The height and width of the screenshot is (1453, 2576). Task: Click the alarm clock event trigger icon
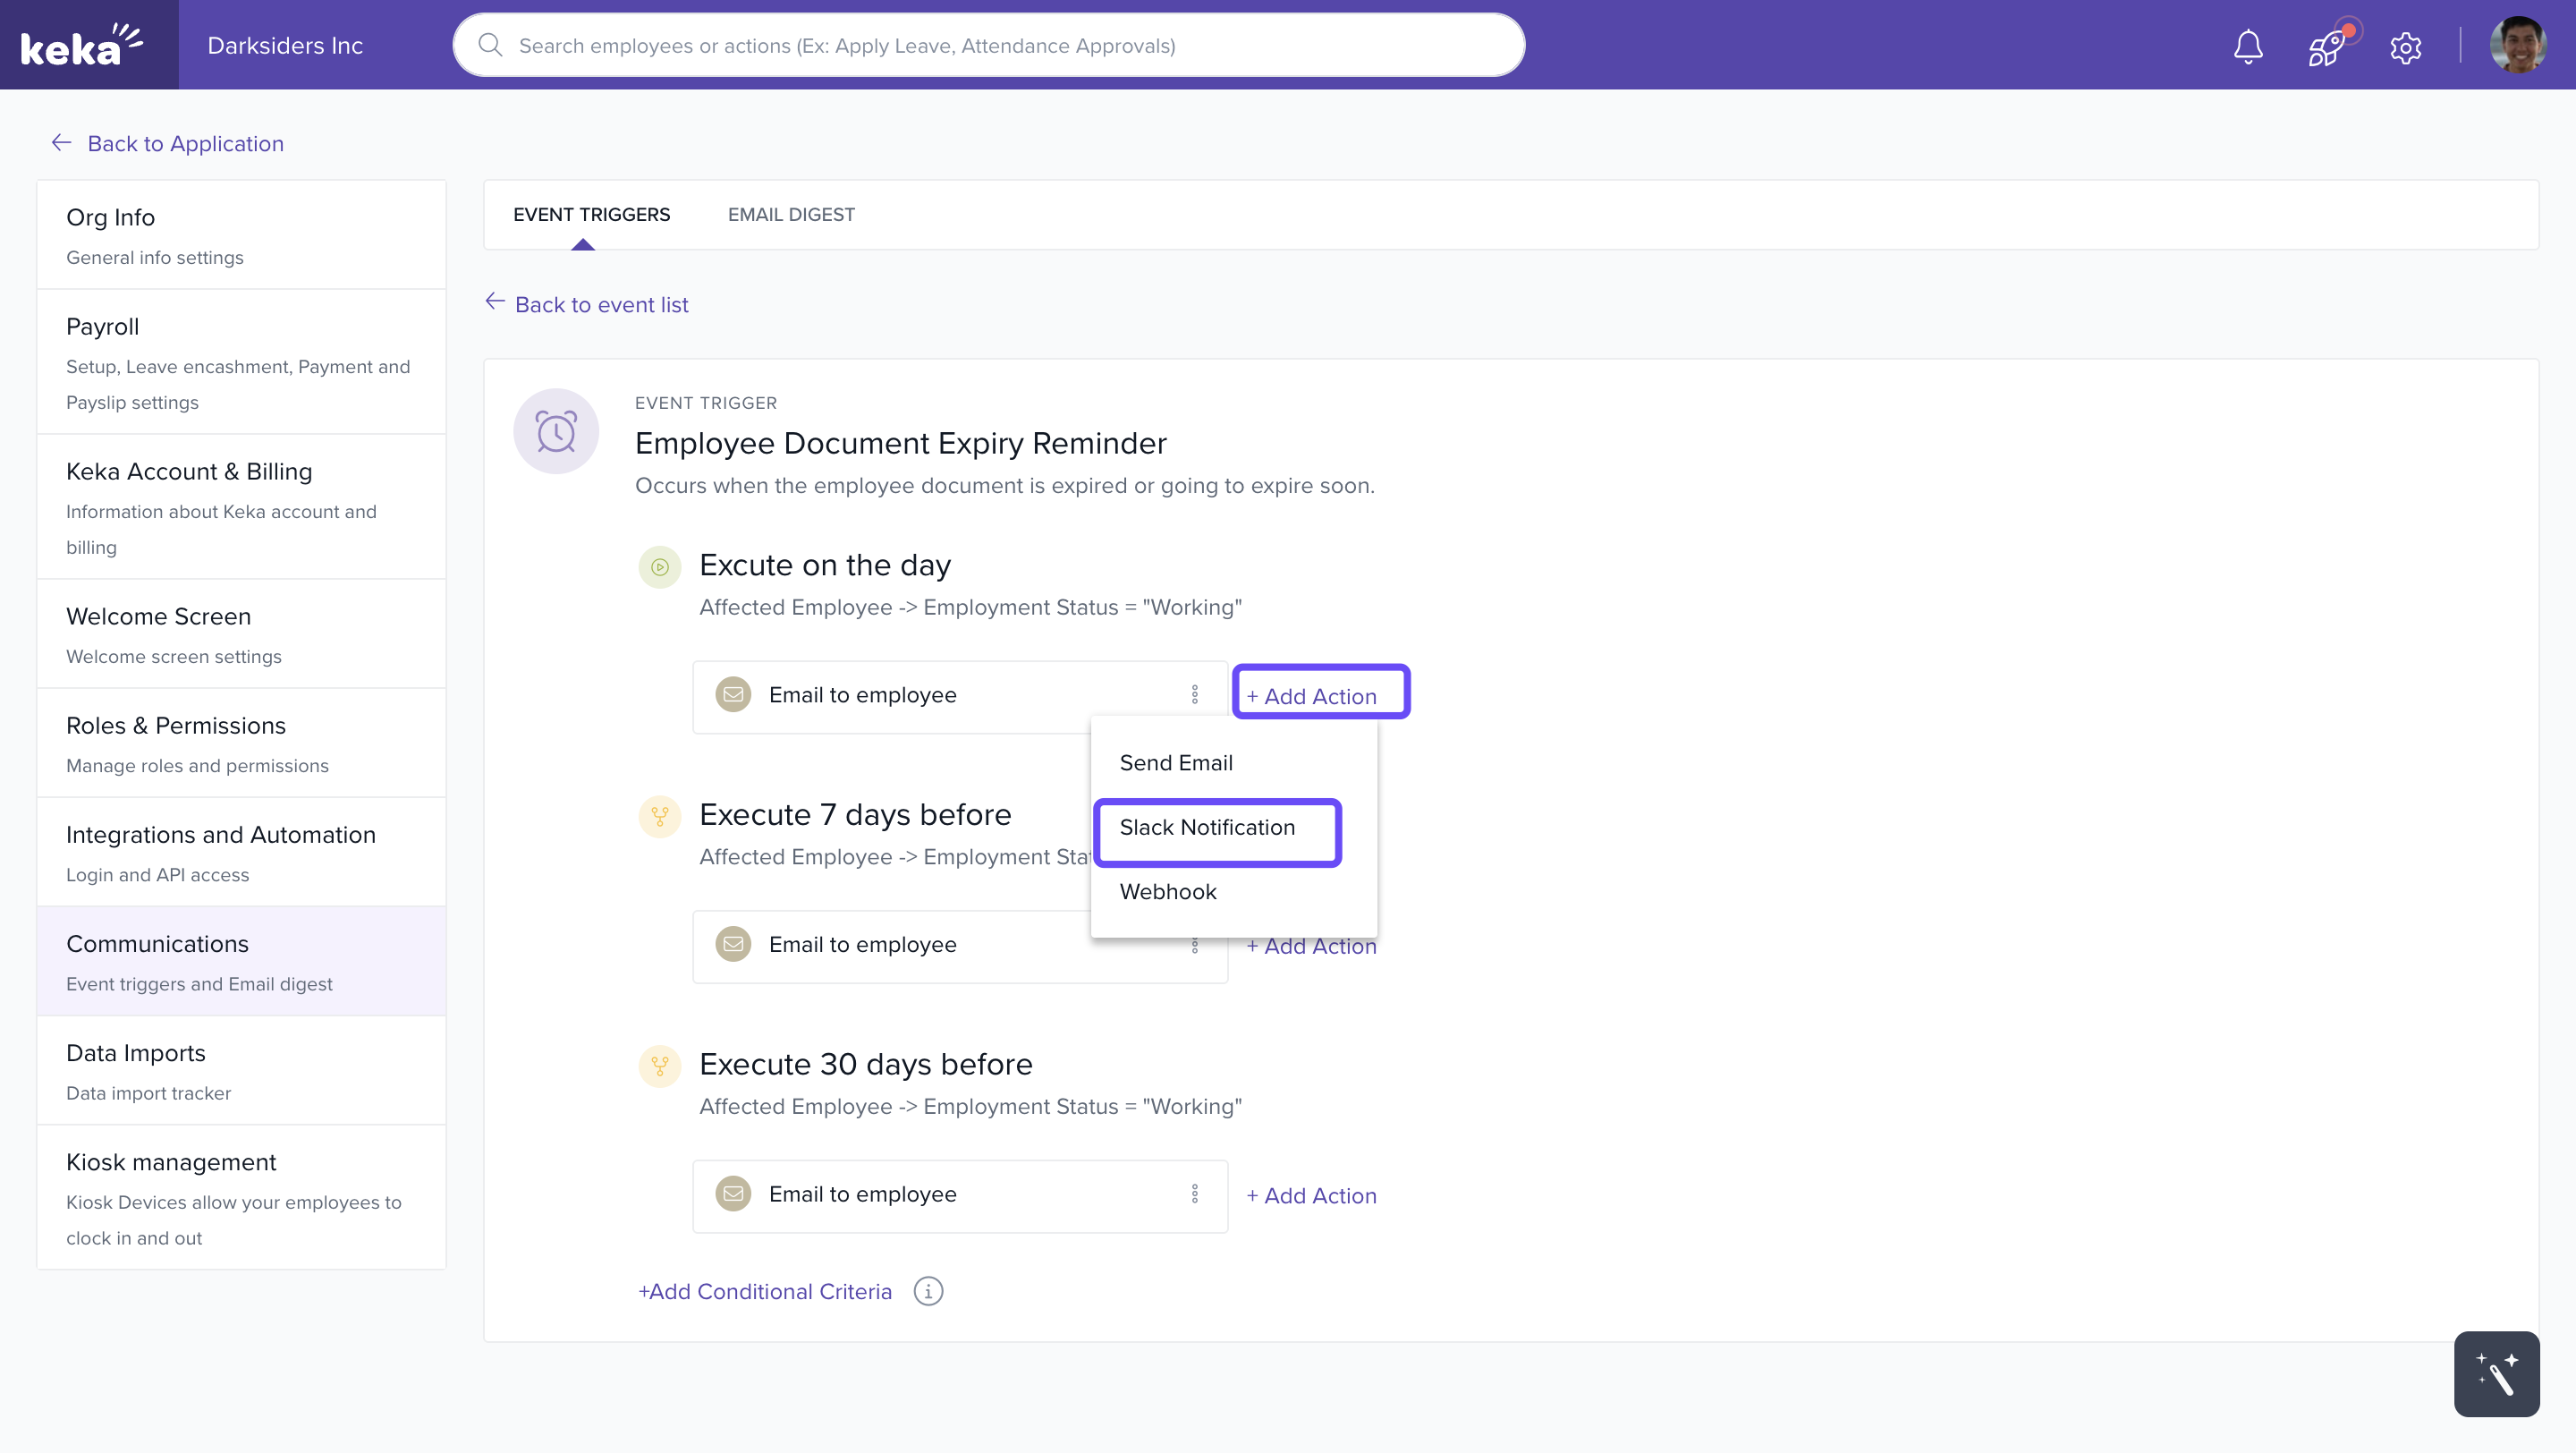tap(556, 431)
